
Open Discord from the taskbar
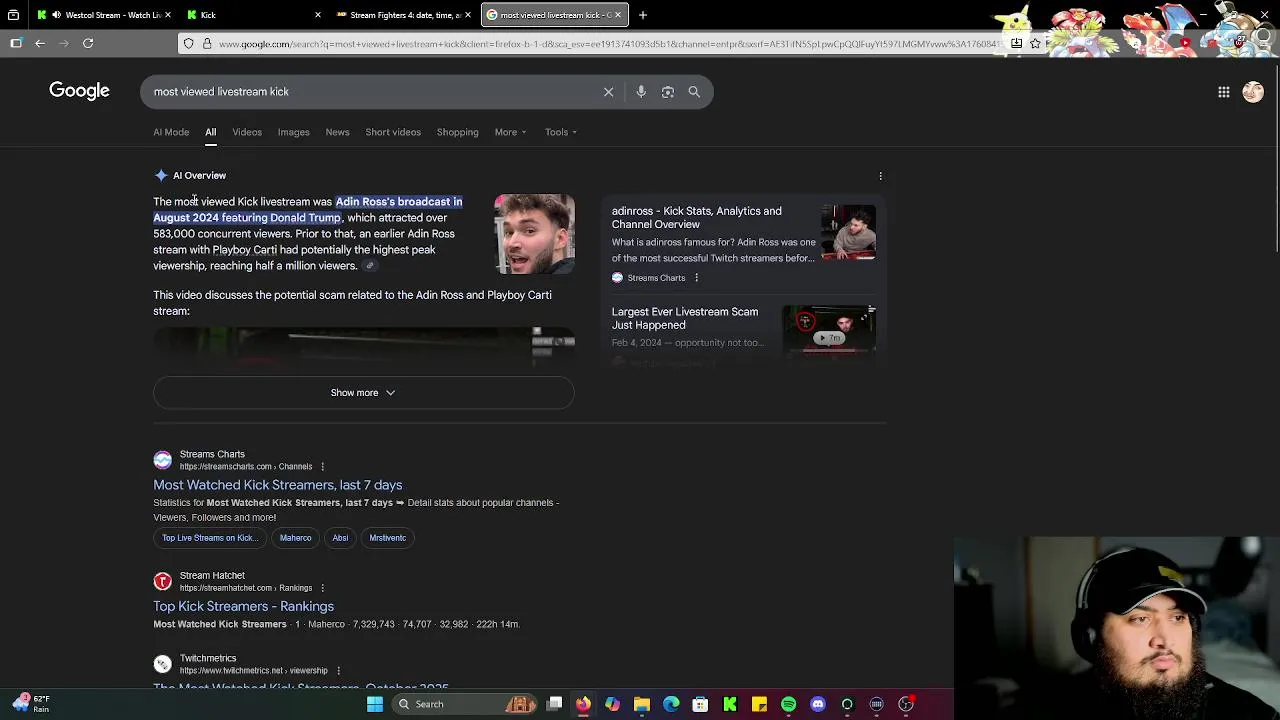click(x=818, y=704)
